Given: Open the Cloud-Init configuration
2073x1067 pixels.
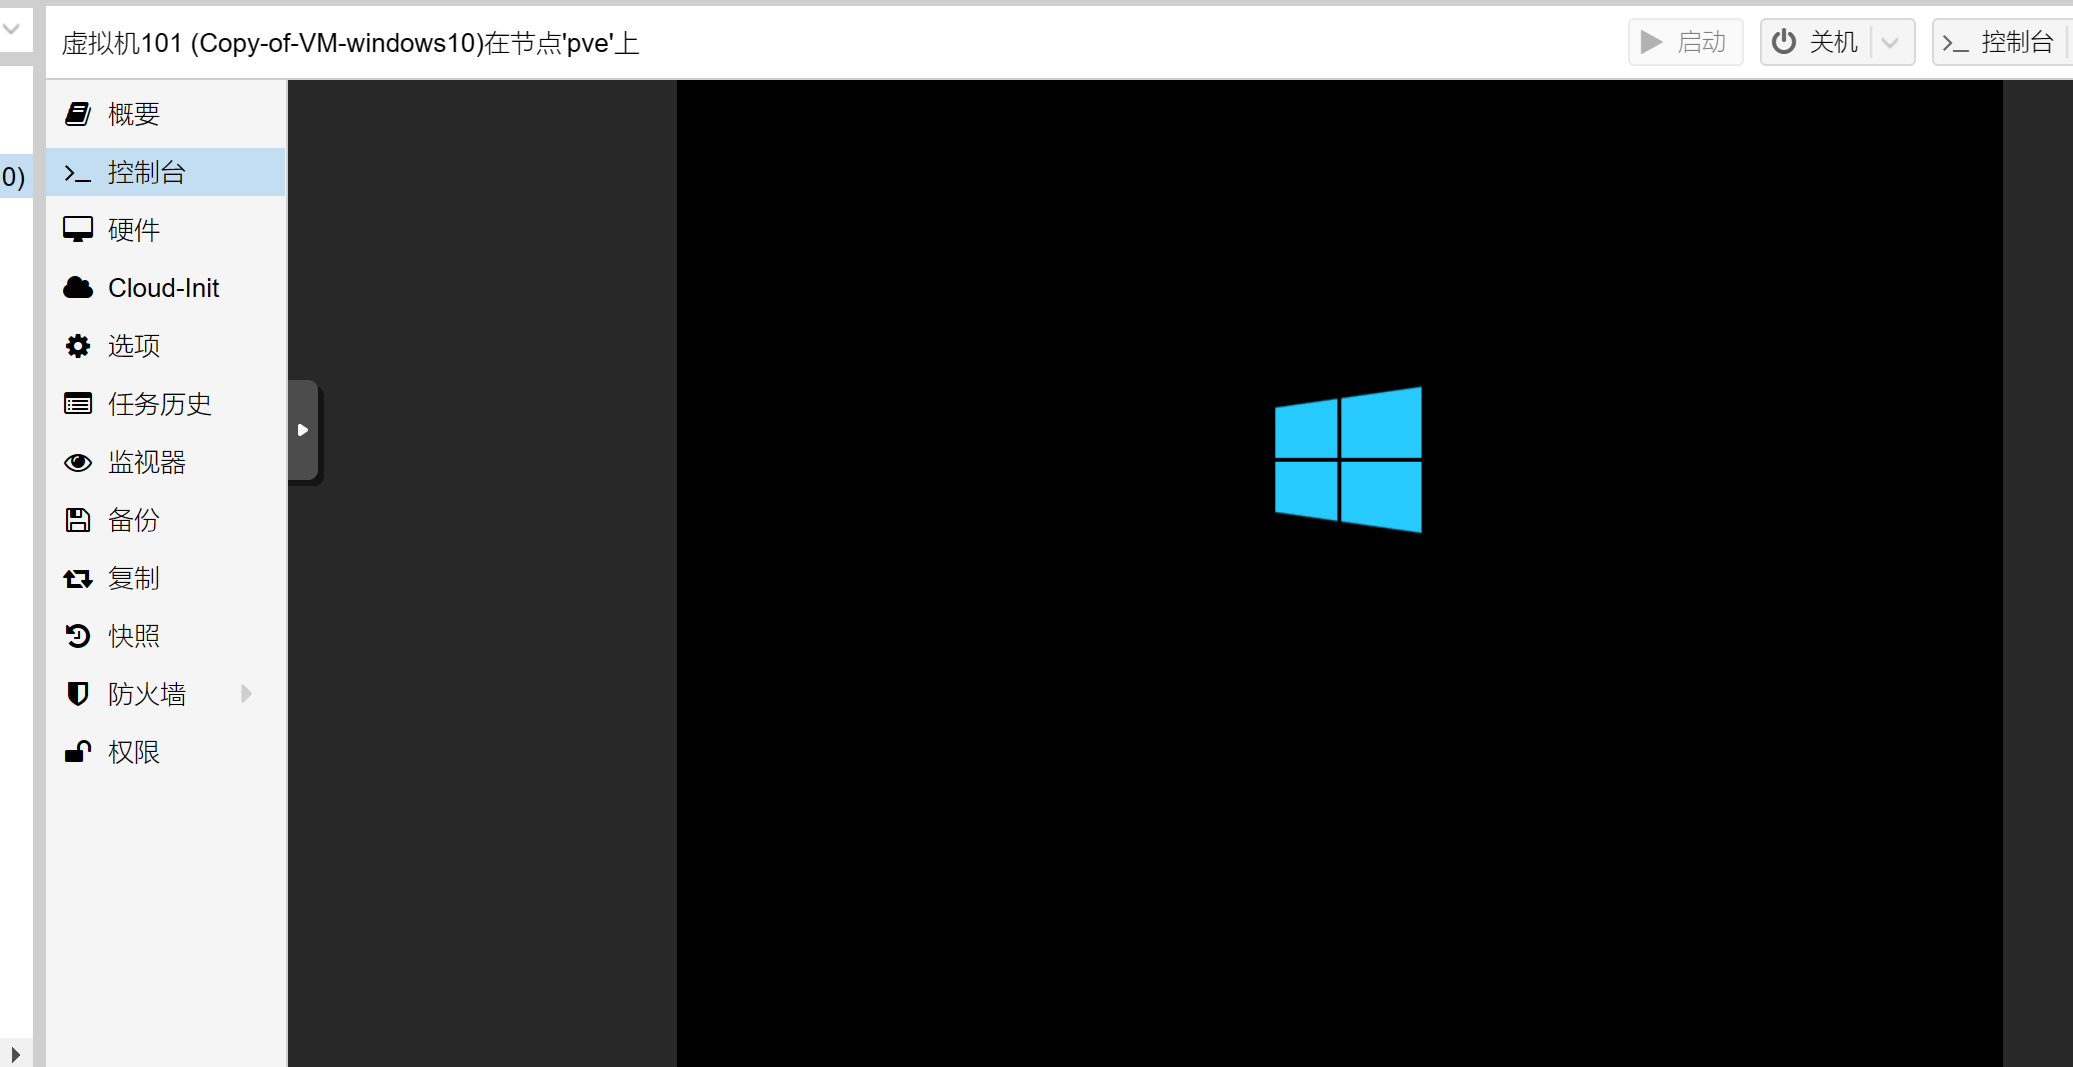Looking at the screenshot, I should pos(166,288).
